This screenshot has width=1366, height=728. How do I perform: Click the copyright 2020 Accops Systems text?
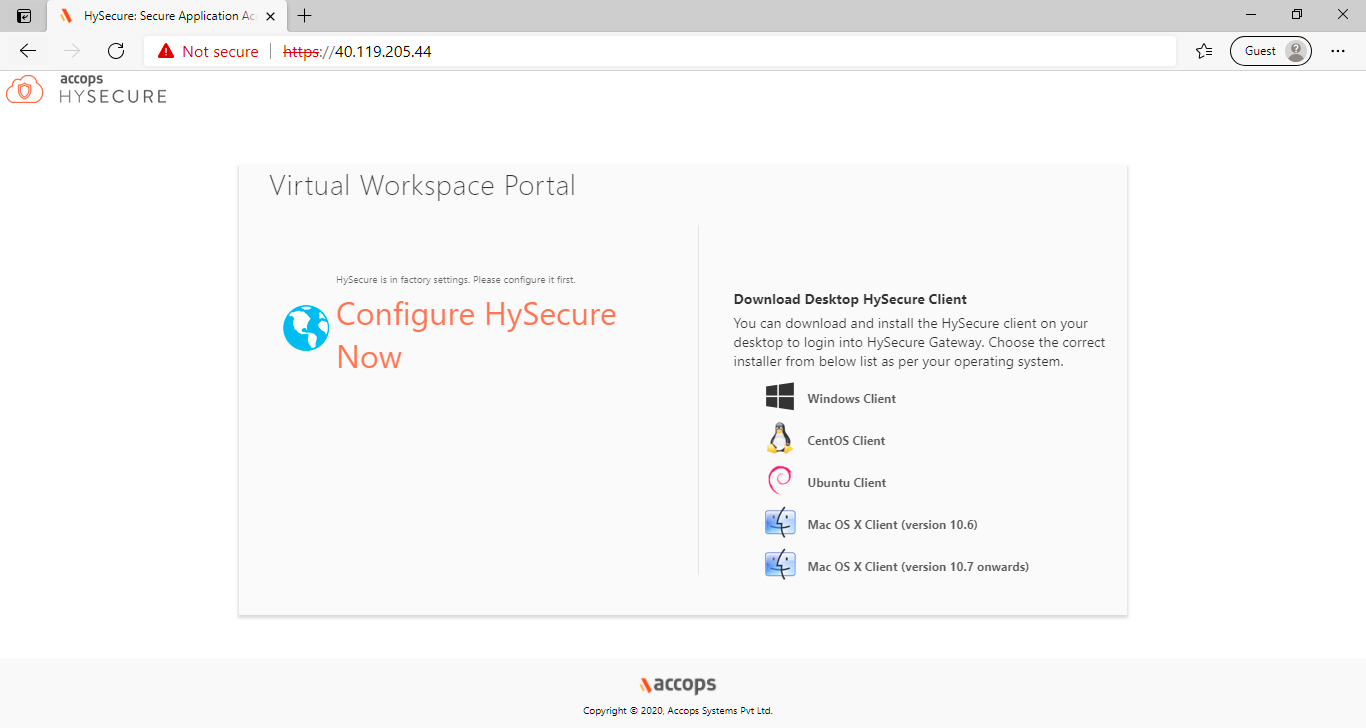(x=678, y=711)
